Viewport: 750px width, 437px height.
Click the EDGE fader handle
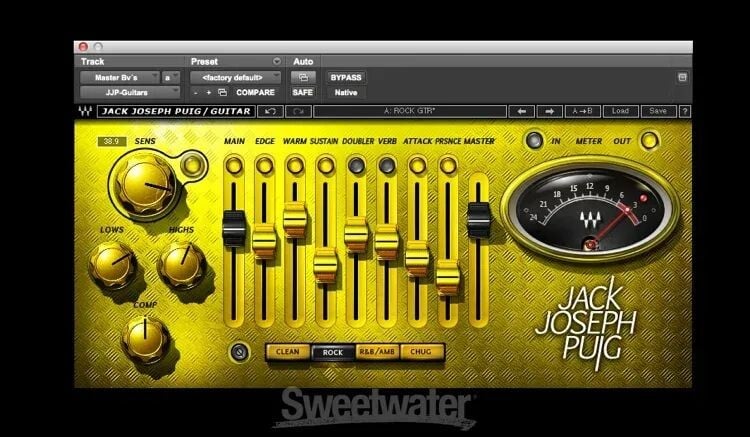tap(265, 241)
